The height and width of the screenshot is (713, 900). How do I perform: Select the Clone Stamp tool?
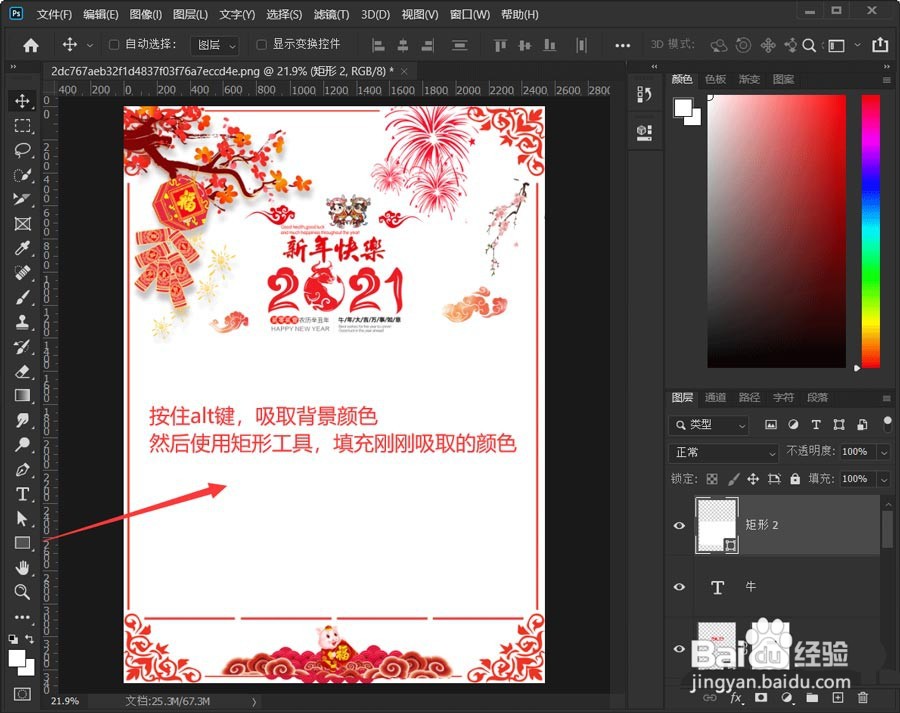(22, 322)
